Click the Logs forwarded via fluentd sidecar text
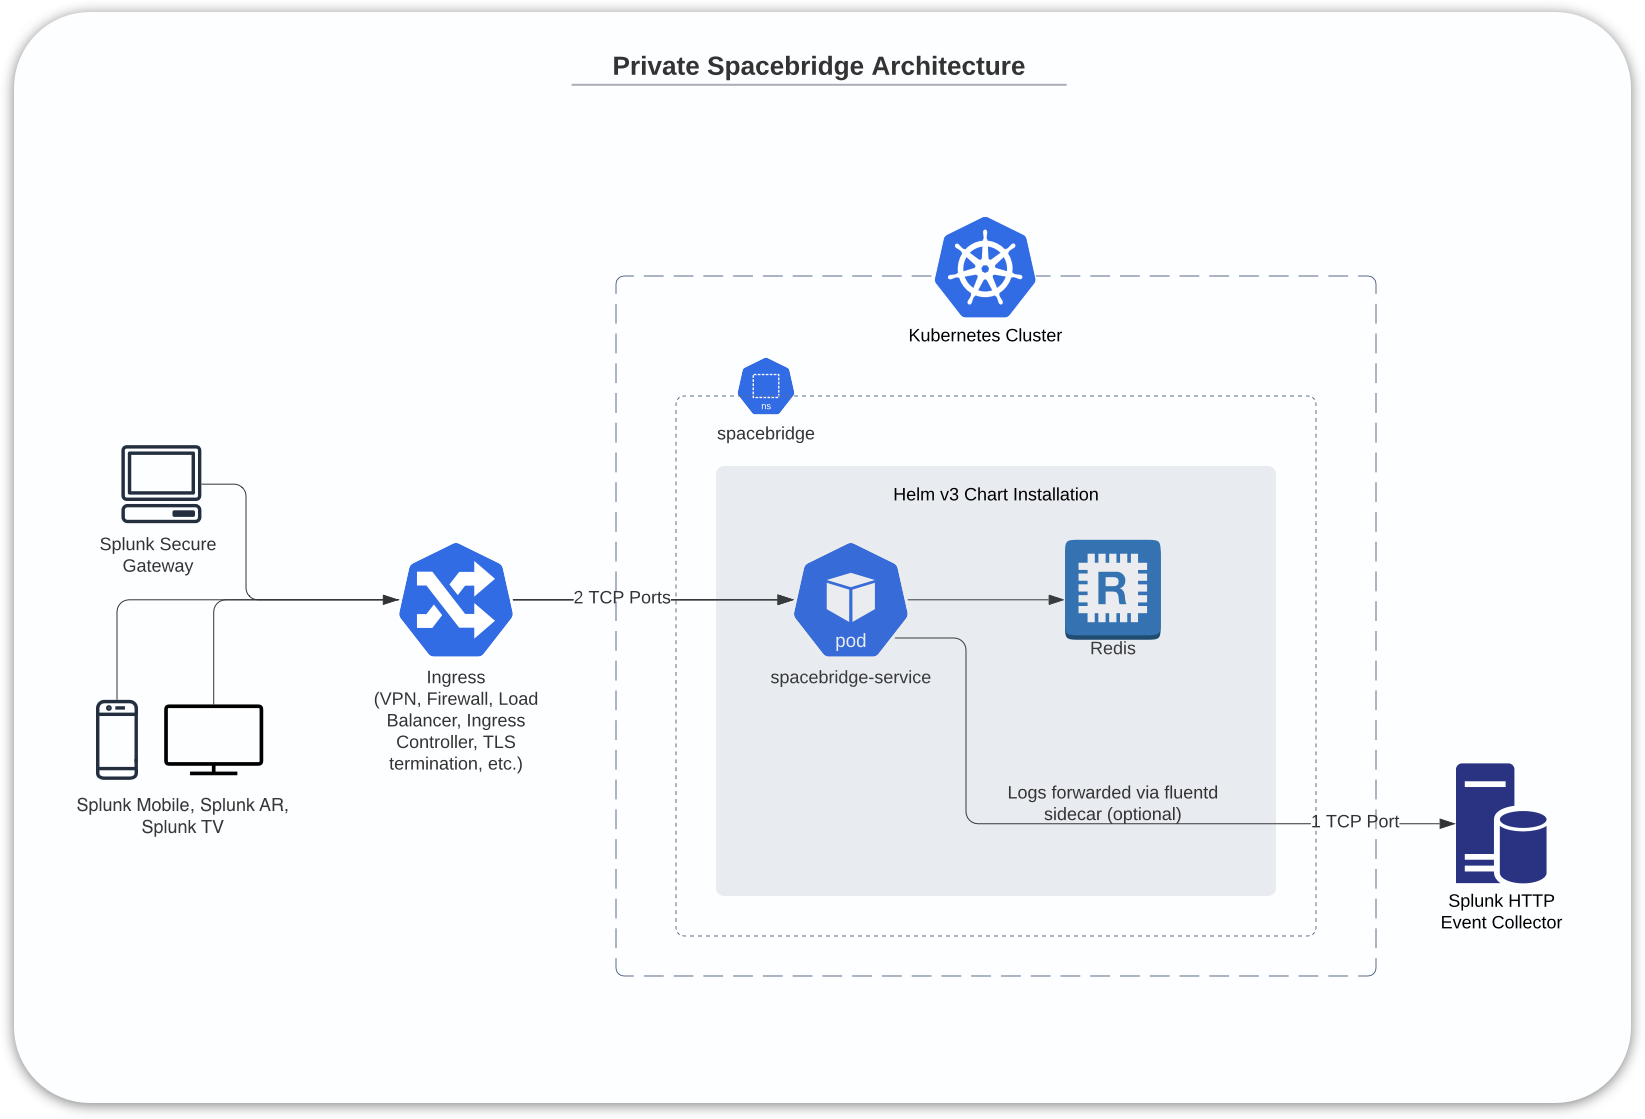 [x=1113, y=804]
